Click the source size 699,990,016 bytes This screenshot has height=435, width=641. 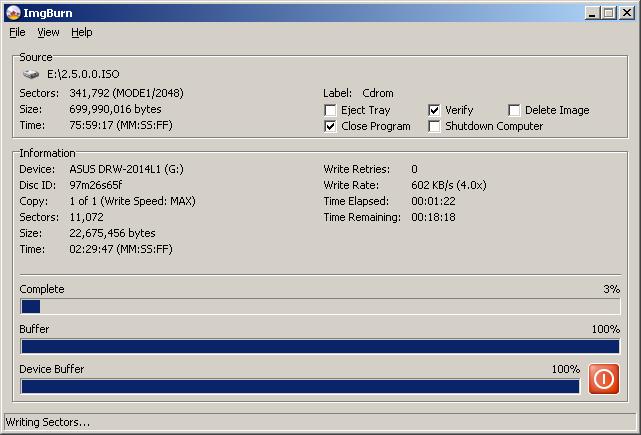coord(115,109)
